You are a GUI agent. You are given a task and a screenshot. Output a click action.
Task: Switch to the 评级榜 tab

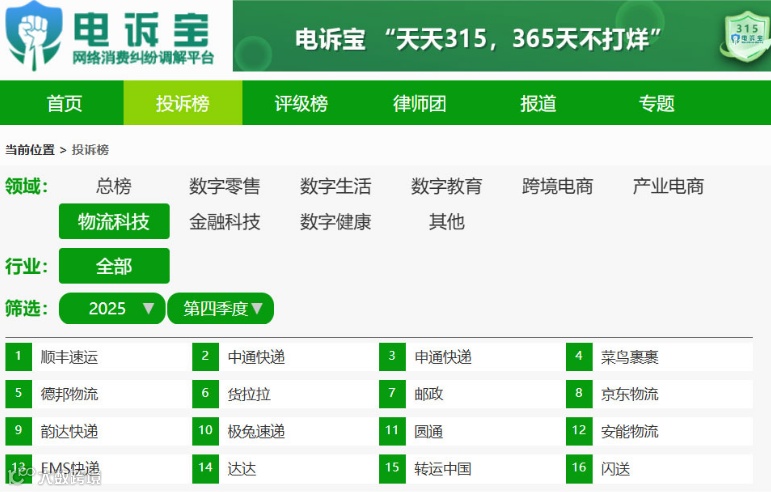coord(301,103)
